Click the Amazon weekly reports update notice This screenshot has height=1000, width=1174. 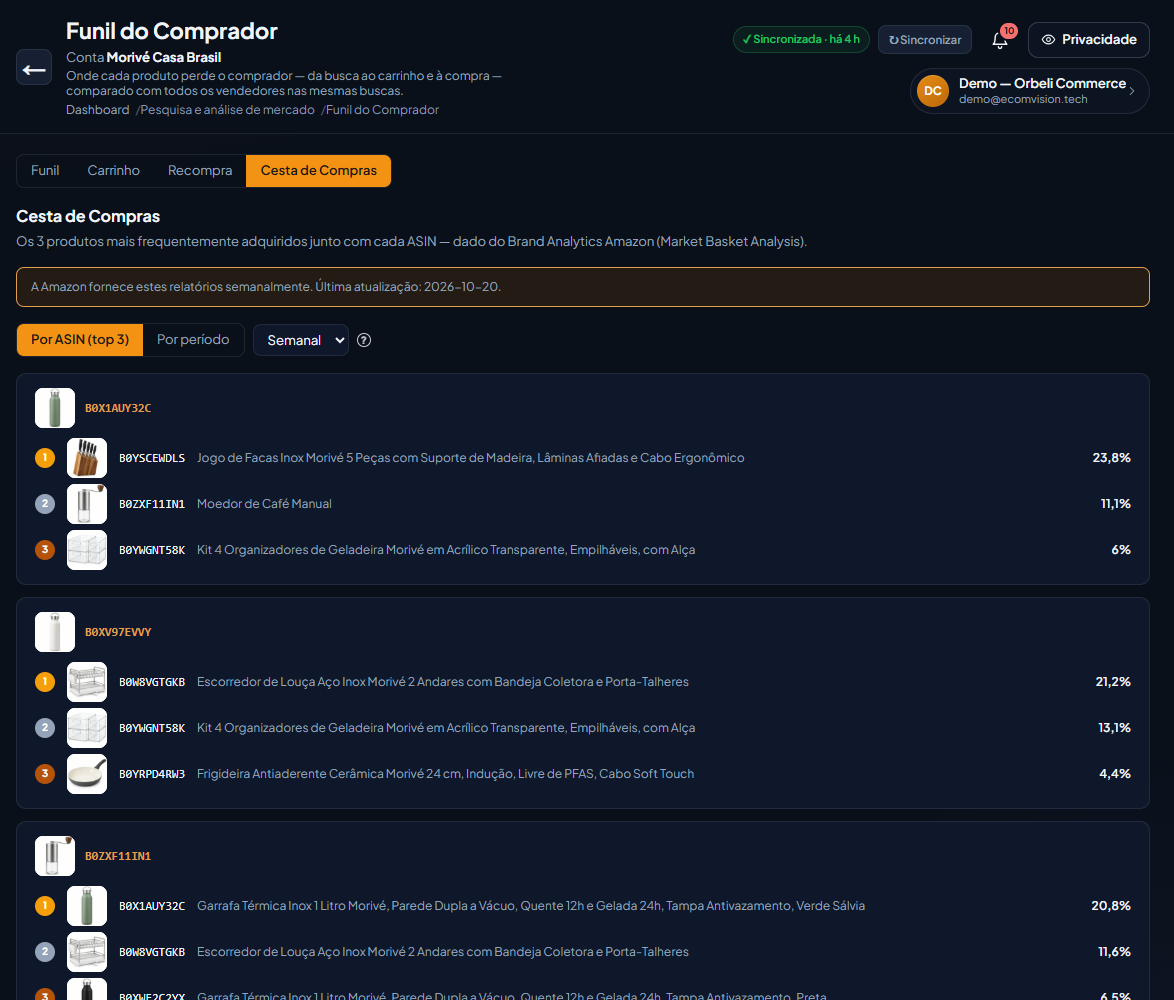point(583,287)
